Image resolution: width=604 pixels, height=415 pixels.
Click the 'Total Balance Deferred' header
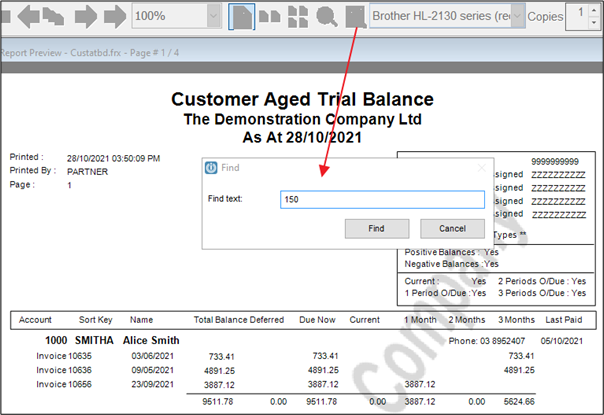[239, 320]
